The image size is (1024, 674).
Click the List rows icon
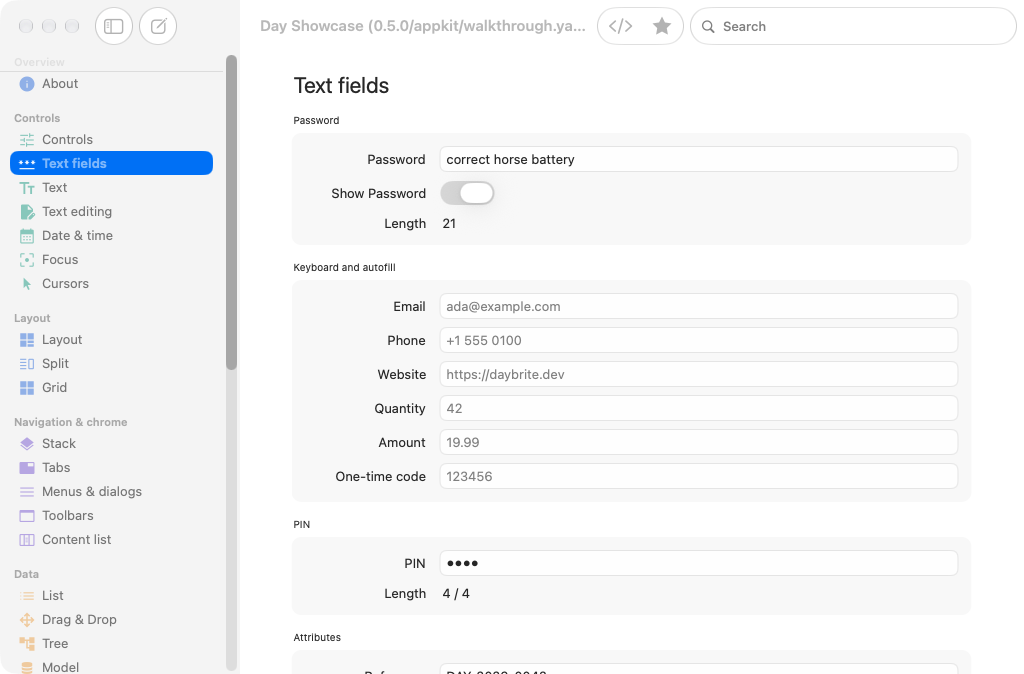pos(27,596)
